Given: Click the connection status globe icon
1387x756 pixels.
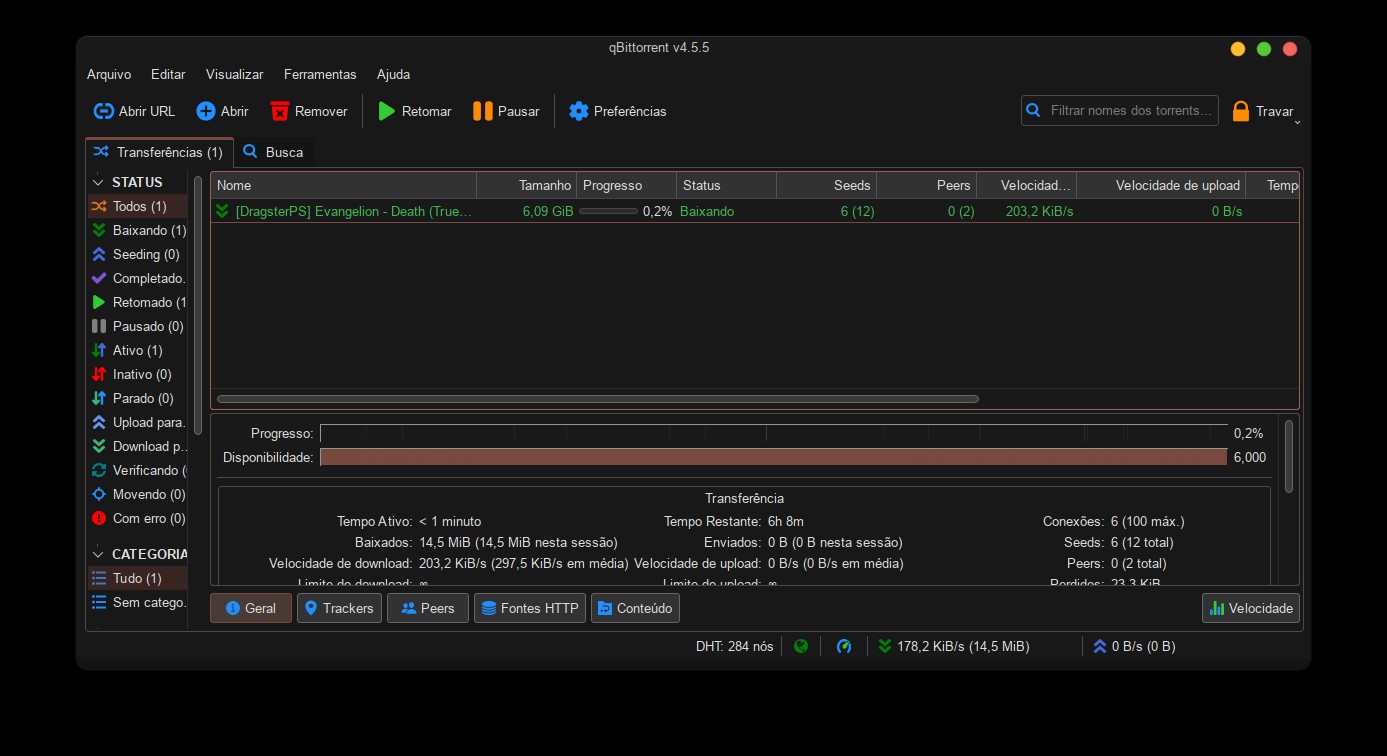Looking at the screenshot, I should coord(801,646).
